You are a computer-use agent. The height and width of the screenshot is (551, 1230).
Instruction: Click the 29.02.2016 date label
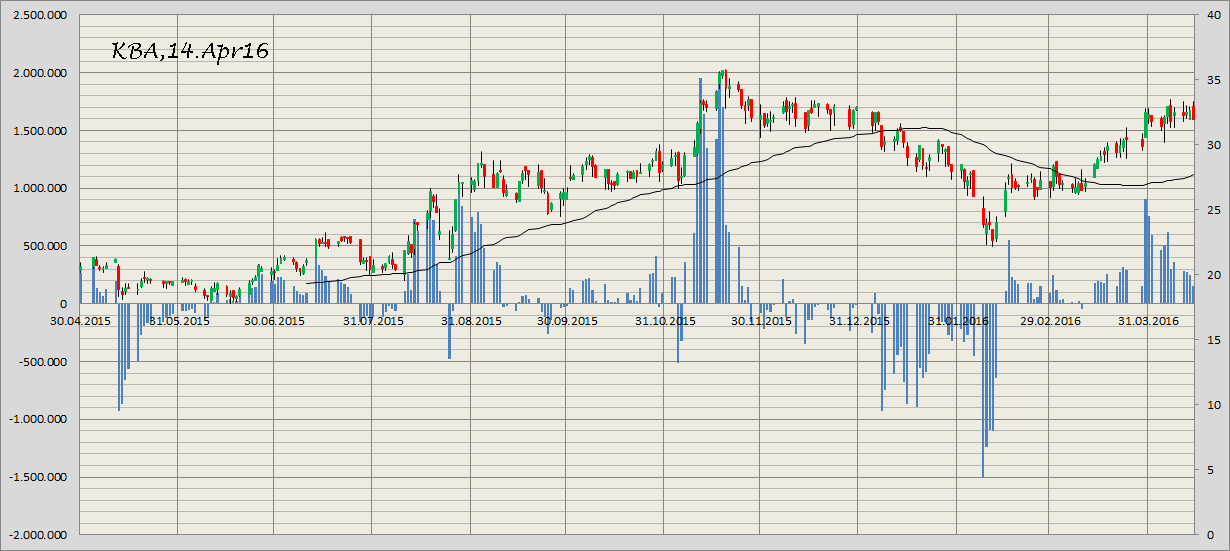1050,321
